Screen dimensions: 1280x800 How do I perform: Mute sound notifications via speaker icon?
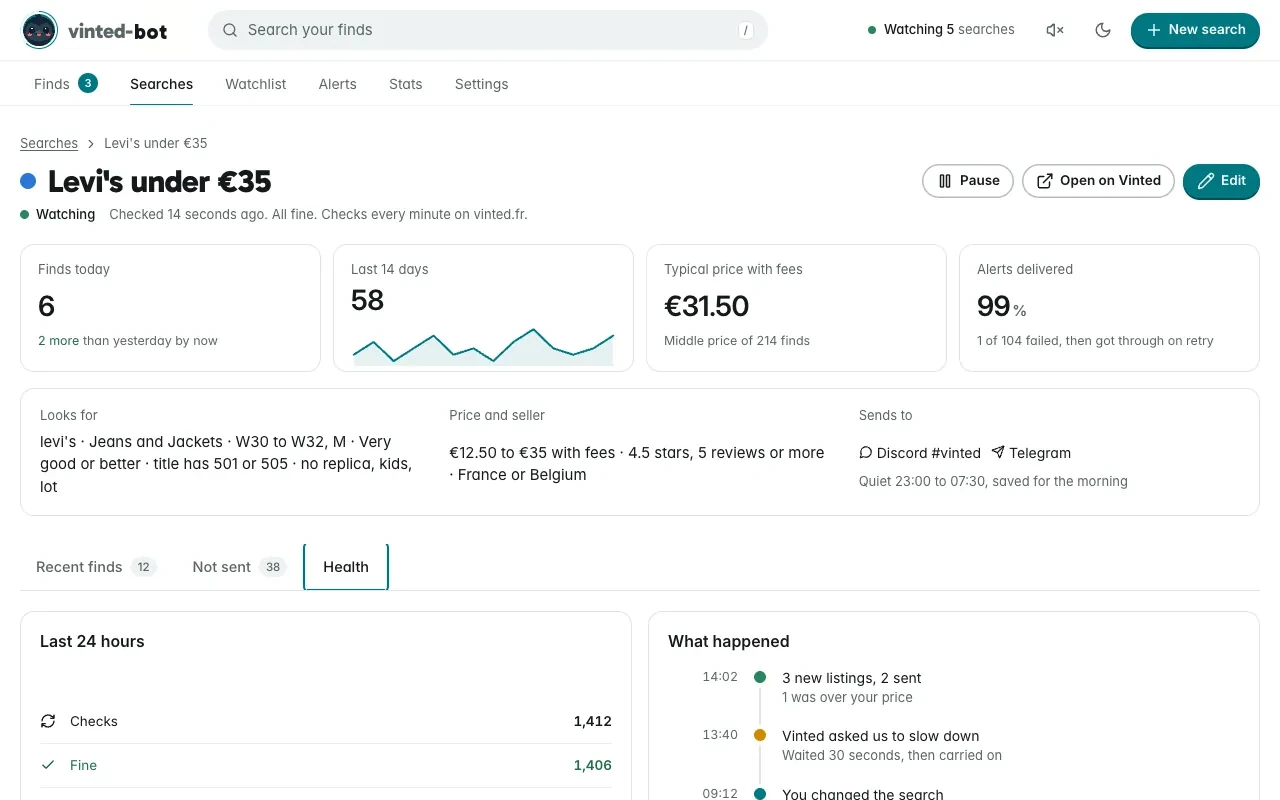coord(1055,30)
